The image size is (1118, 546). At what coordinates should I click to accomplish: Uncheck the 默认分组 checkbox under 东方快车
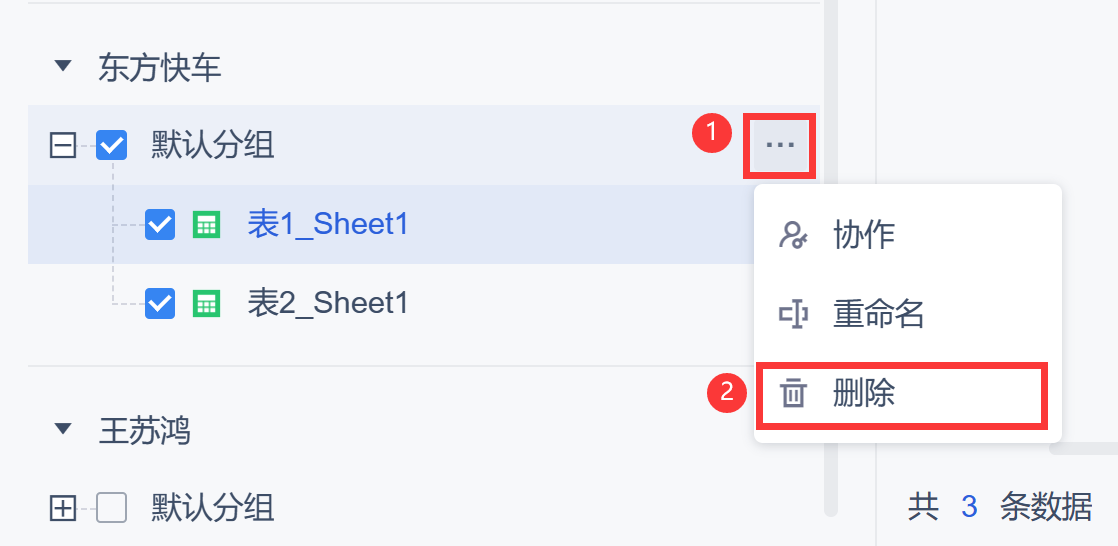point(111,146)
